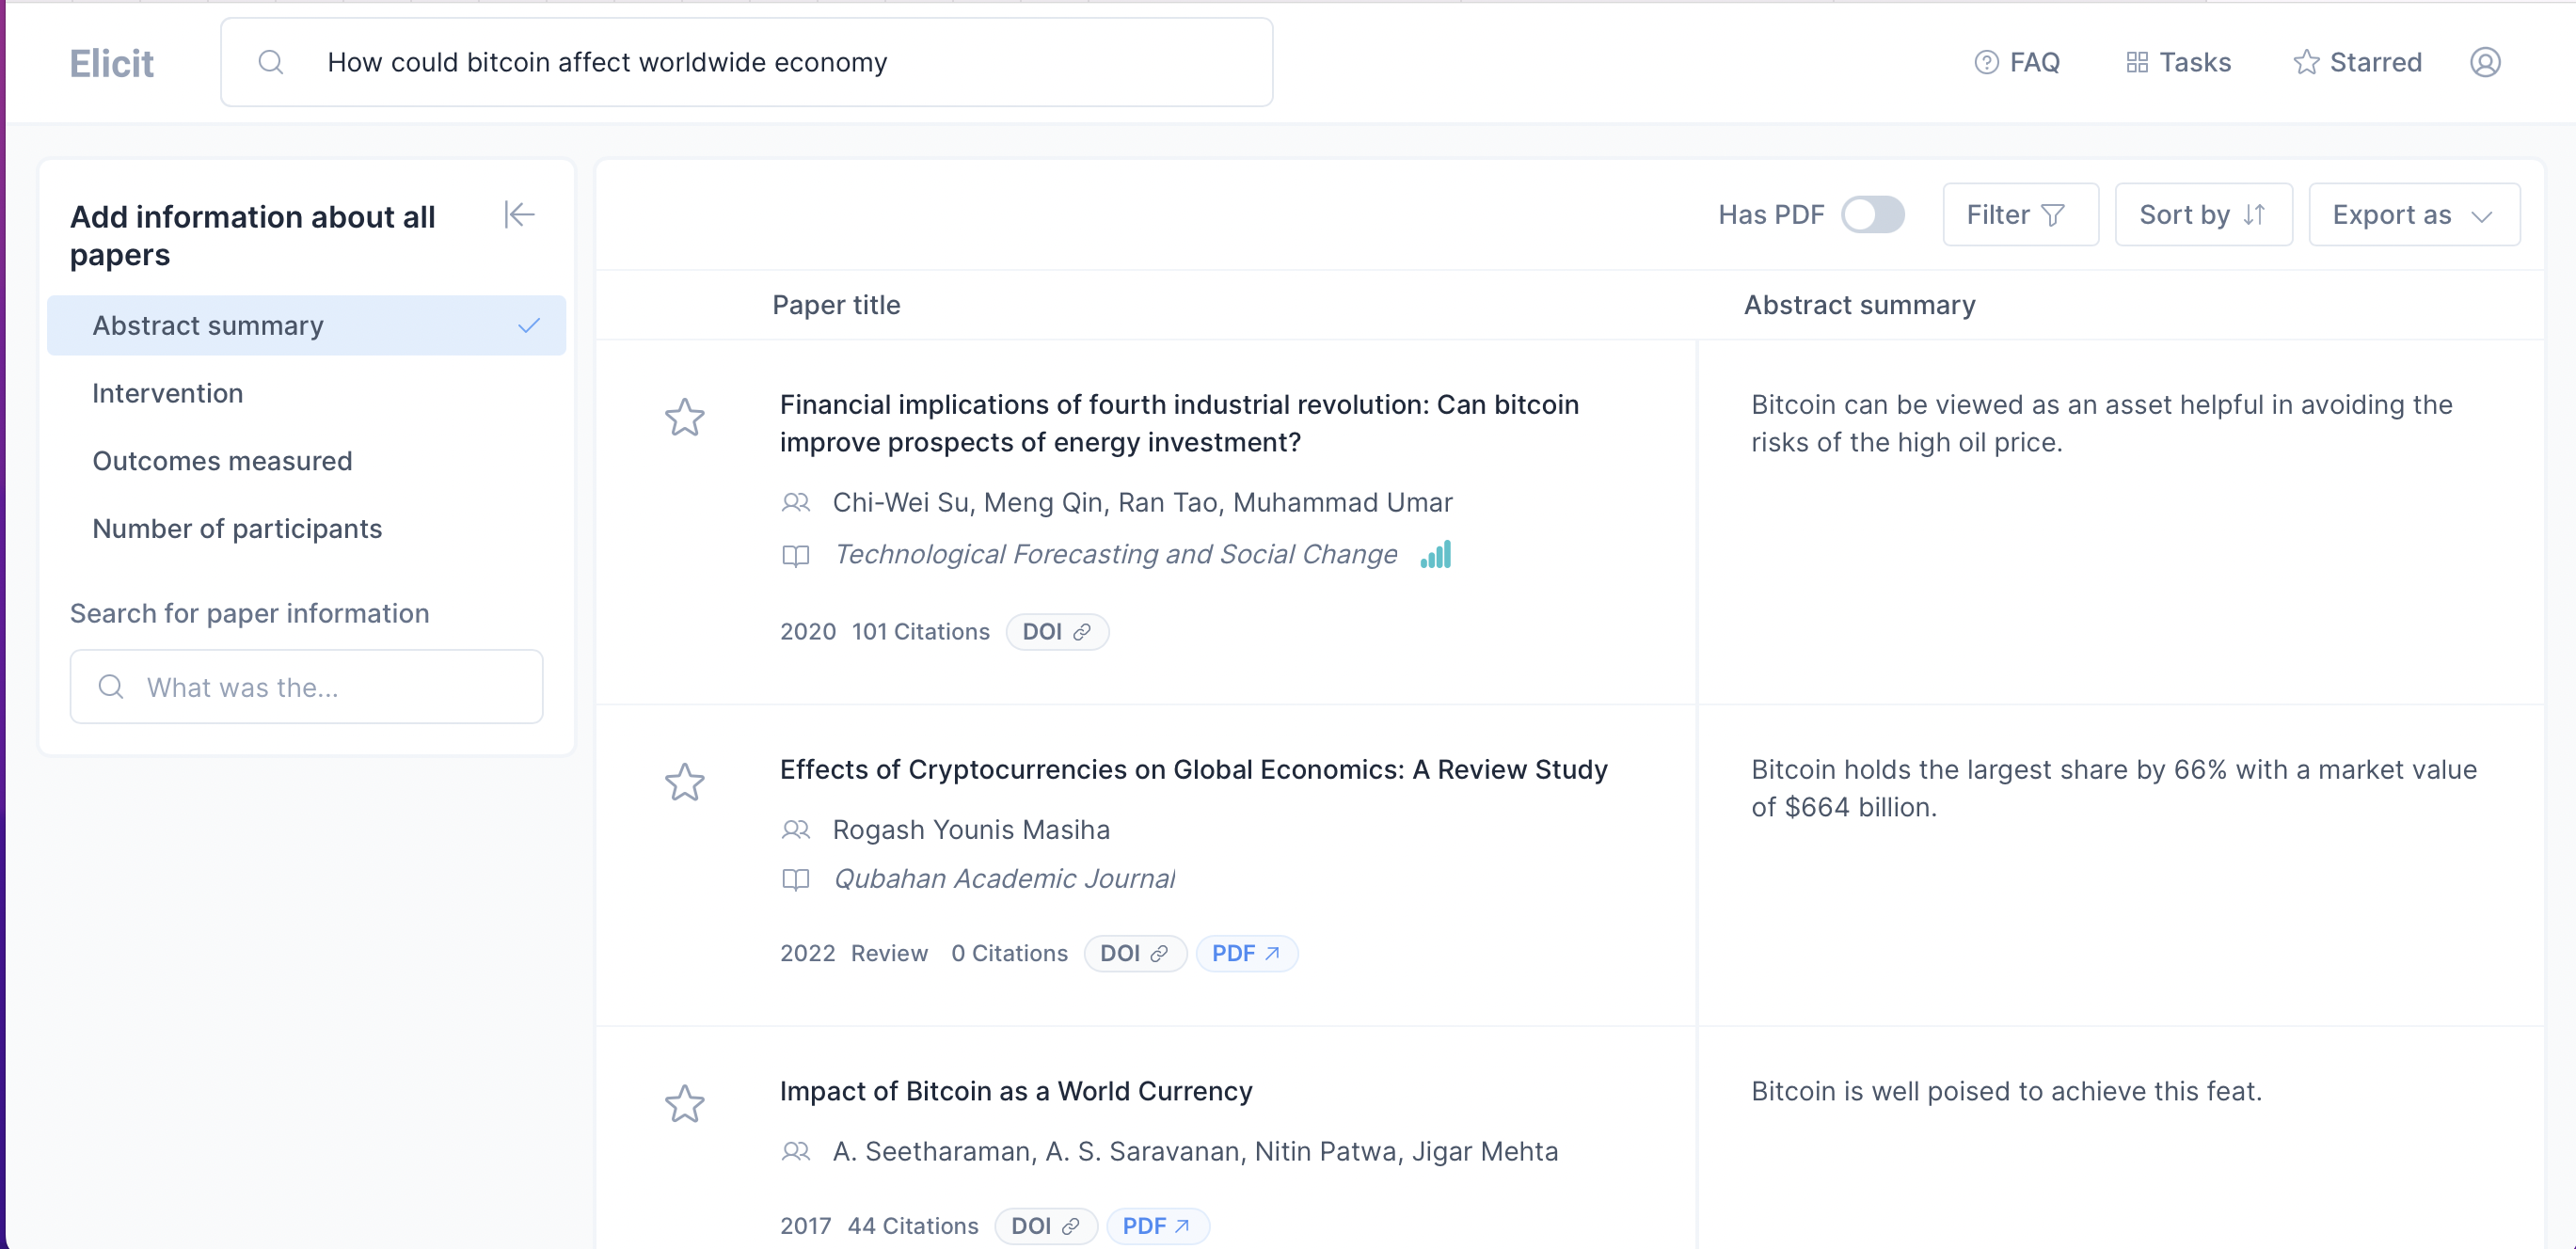Open PDF of Effects of Cryptocurrencies paper
2576x1249 pixels.
pyautogui.click(x=1245, y=953)
